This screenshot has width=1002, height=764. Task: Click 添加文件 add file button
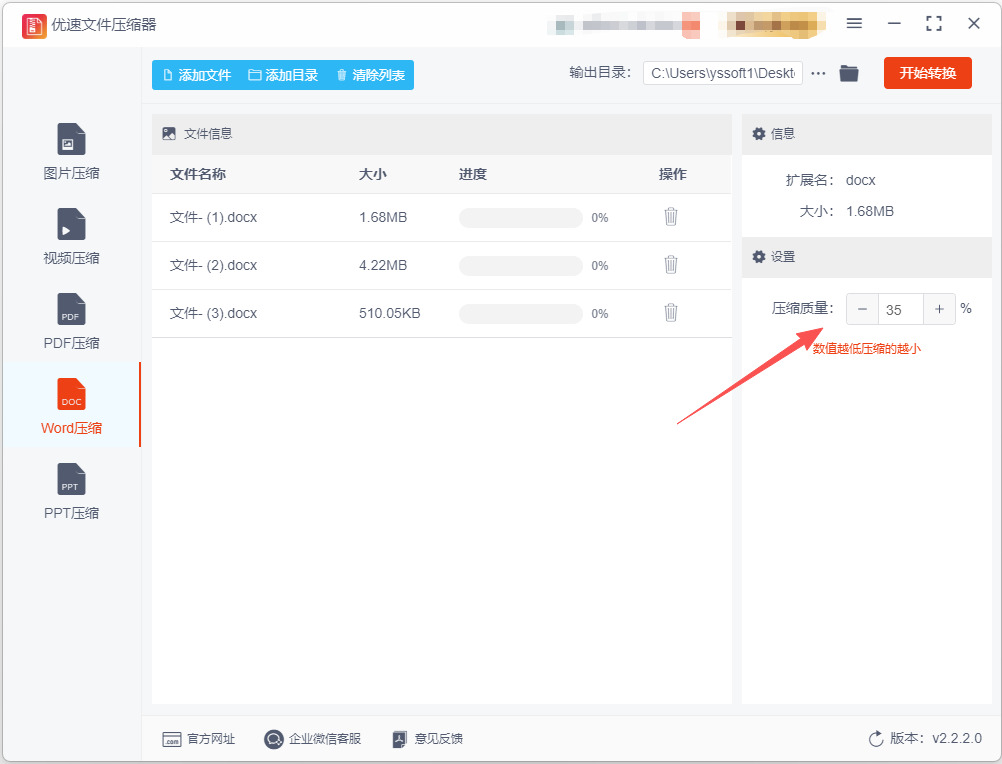tap(197, 75)
